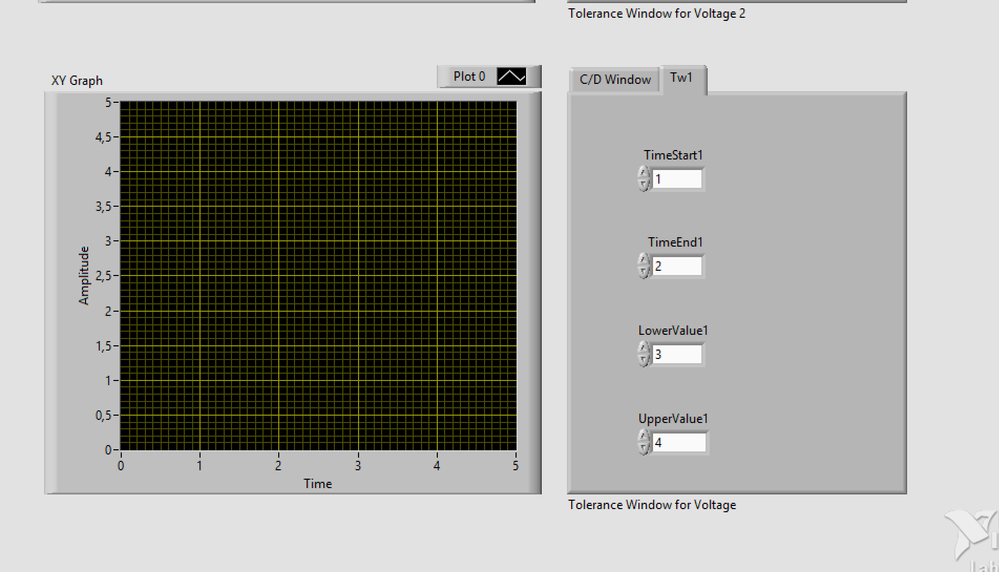The height and width of the screenshot is (572, 999).
Task: Select the TimeEnd1 label
Action: [675, 243]
